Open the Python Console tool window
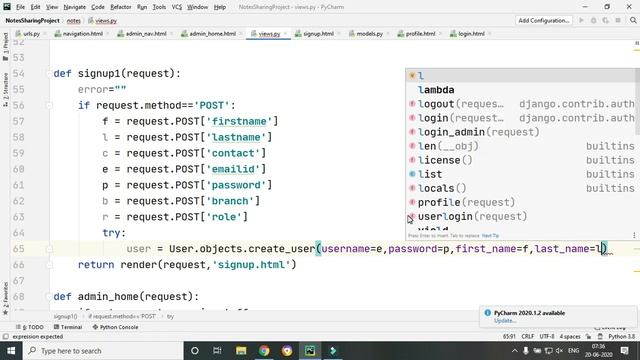This screenshot has width=640, height=360. [x=116, y=327]
